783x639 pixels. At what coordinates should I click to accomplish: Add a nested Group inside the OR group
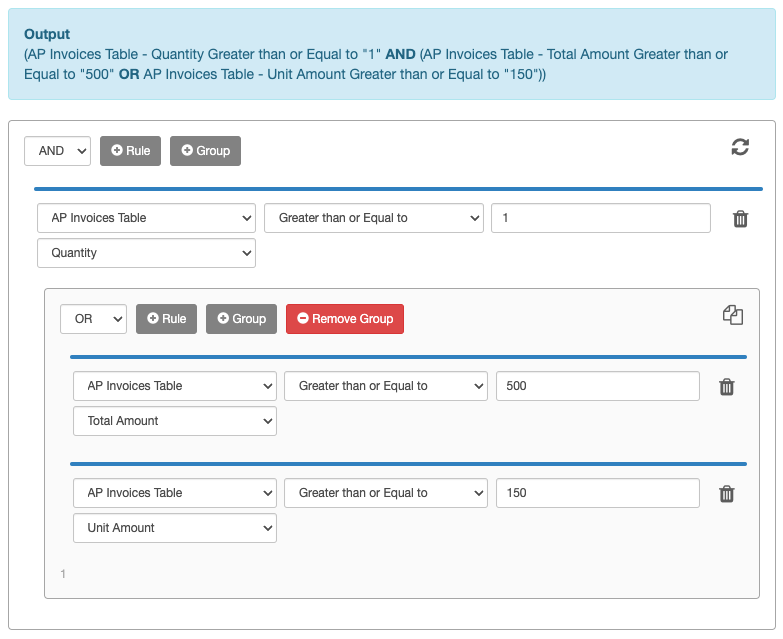[241, 319]
